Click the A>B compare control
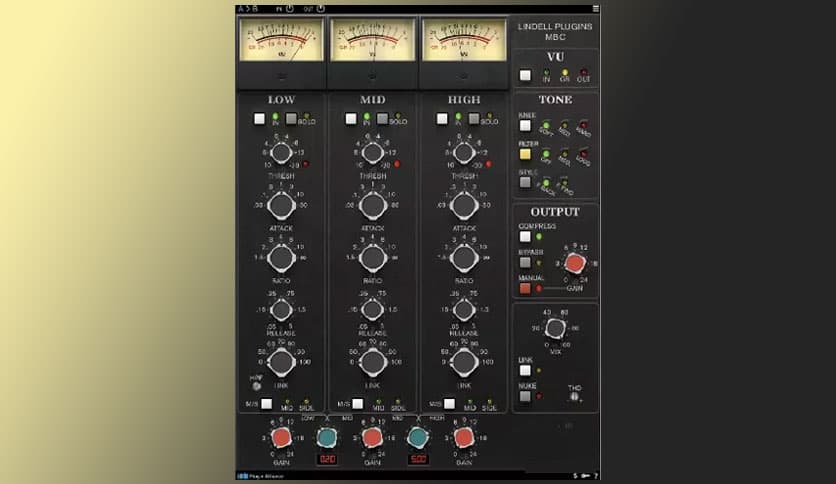The width and height of the screenshot is (836, 484). tap(247, 9)
